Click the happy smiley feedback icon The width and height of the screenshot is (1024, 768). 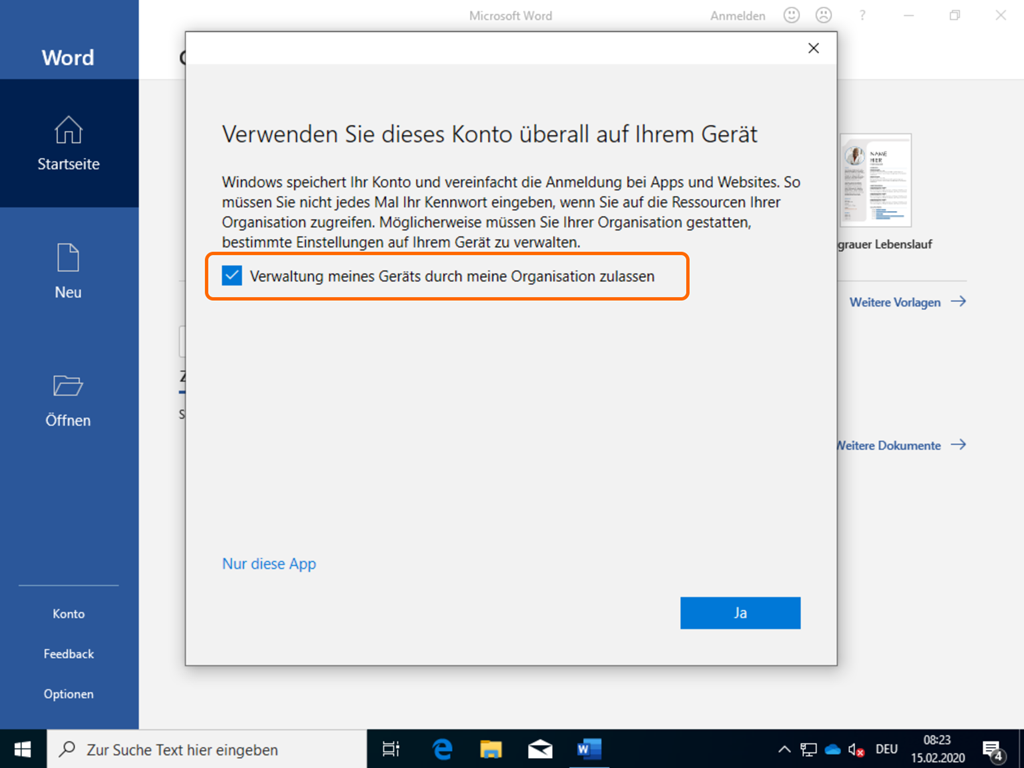point(791,16)
